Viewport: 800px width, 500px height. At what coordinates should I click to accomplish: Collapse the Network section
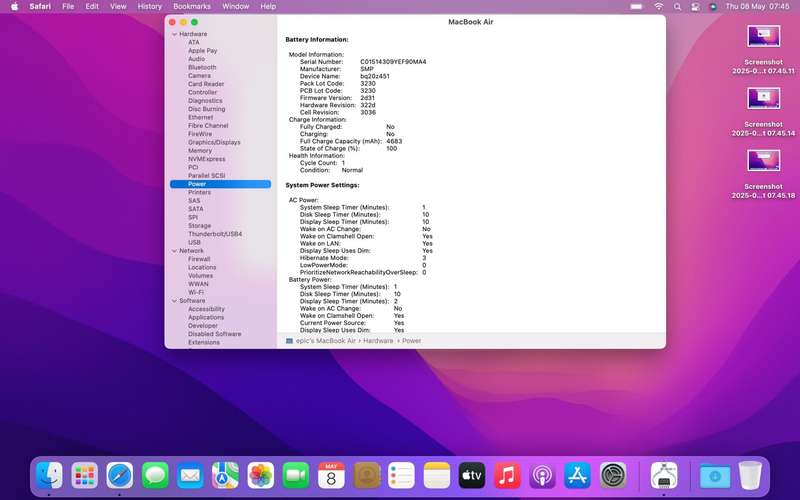174,251
